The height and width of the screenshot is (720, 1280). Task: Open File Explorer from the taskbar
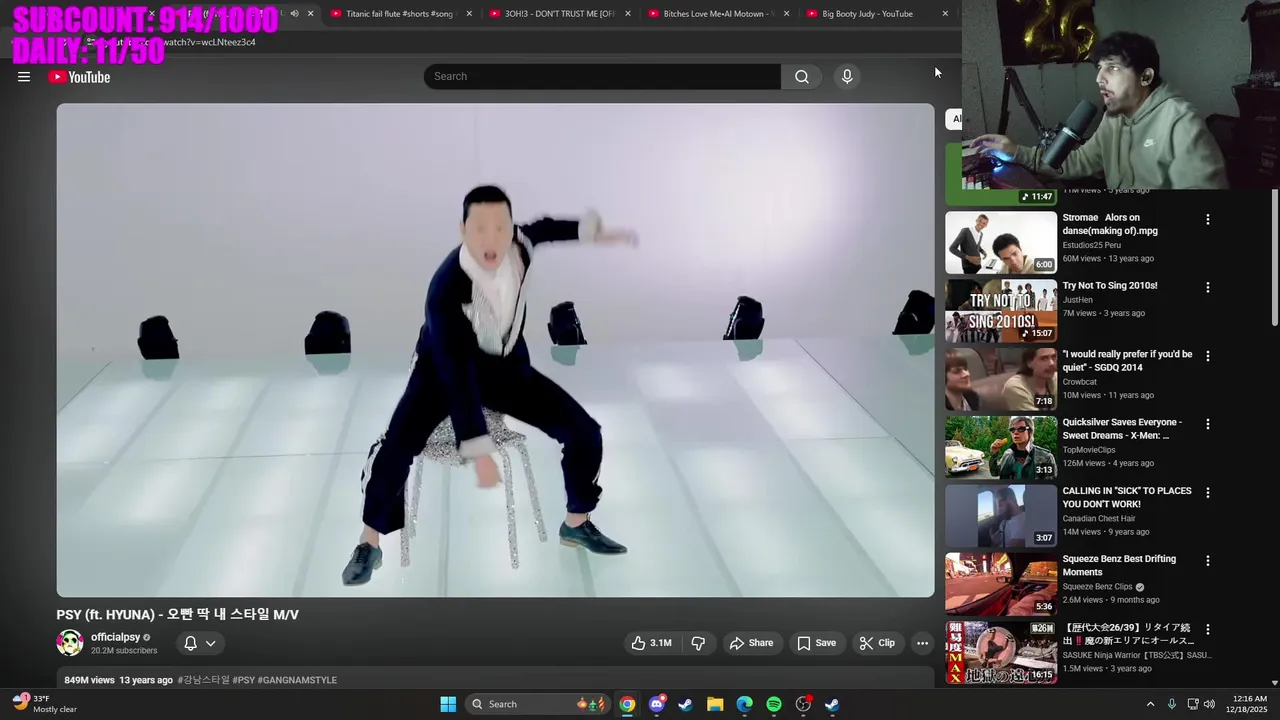click(x=715, y=704)
